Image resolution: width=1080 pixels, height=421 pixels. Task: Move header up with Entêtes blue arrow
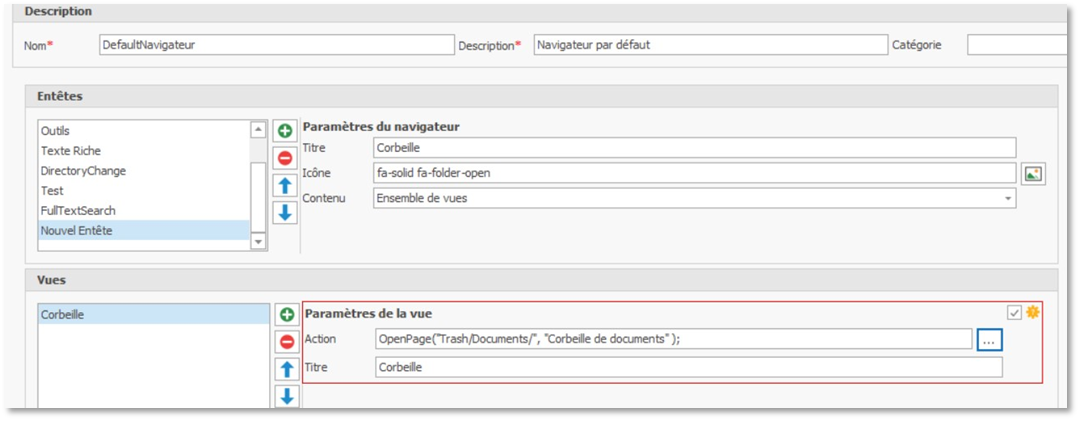[x=285, y=185]
